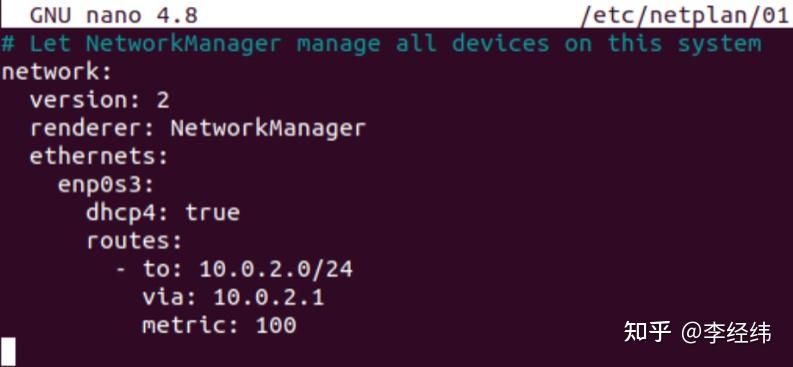Click the white cursor block on last line

9,351
